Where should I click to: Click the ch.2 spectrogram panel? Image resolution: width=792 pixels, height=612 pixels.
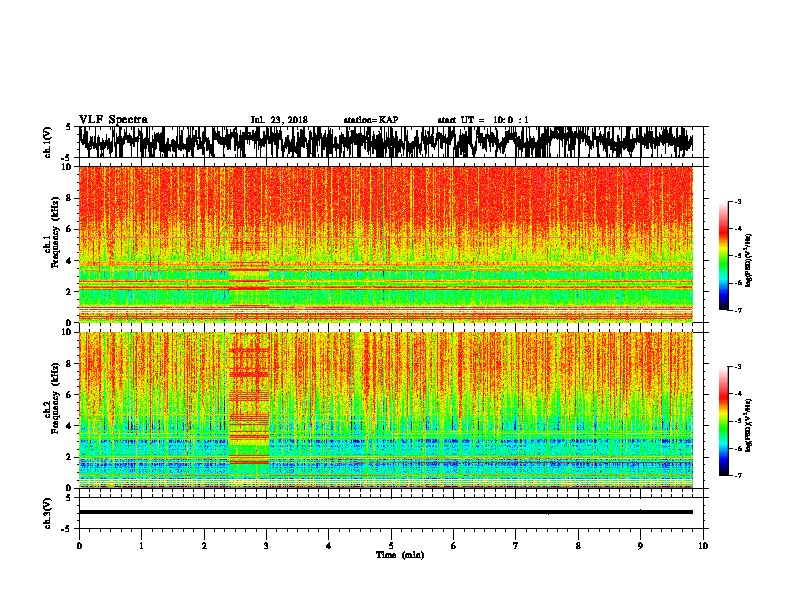click(386, 410)
